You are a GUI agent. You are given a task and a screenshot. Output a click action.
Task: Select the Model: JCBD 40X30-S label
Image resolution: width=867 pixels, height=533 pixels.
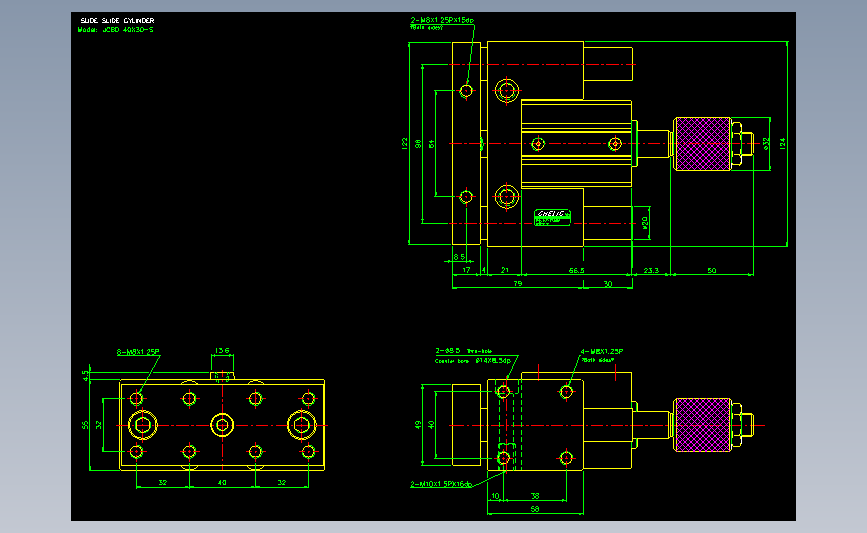tap(116, 30)
